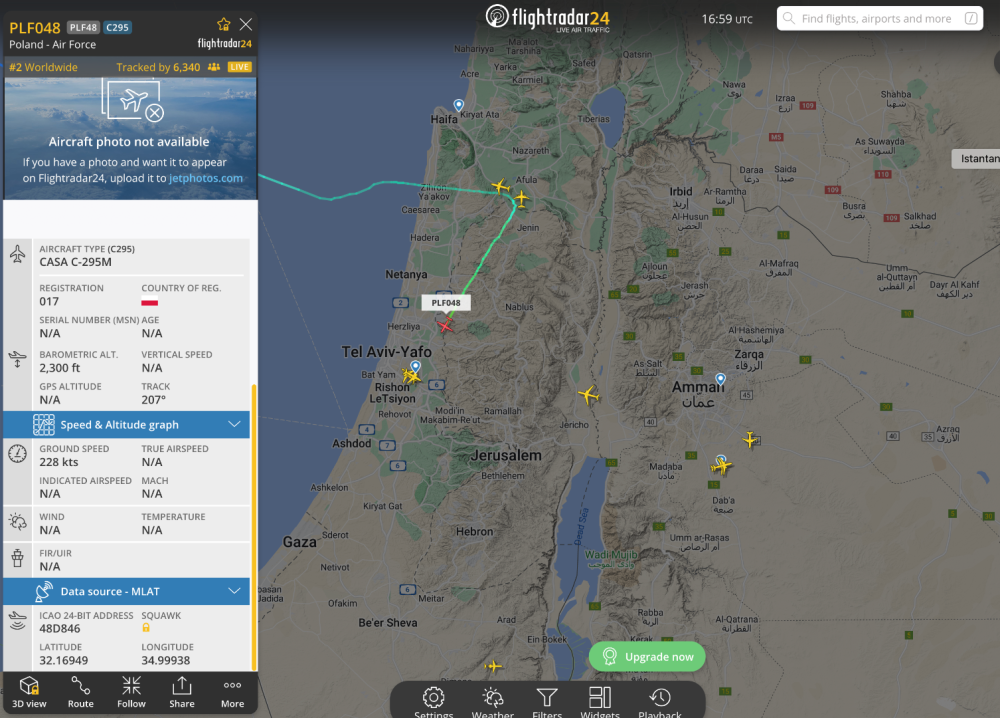Close the PLF048 flight panel
Image resolution: width=1000 pixels, height=718 pixels.
246,24
